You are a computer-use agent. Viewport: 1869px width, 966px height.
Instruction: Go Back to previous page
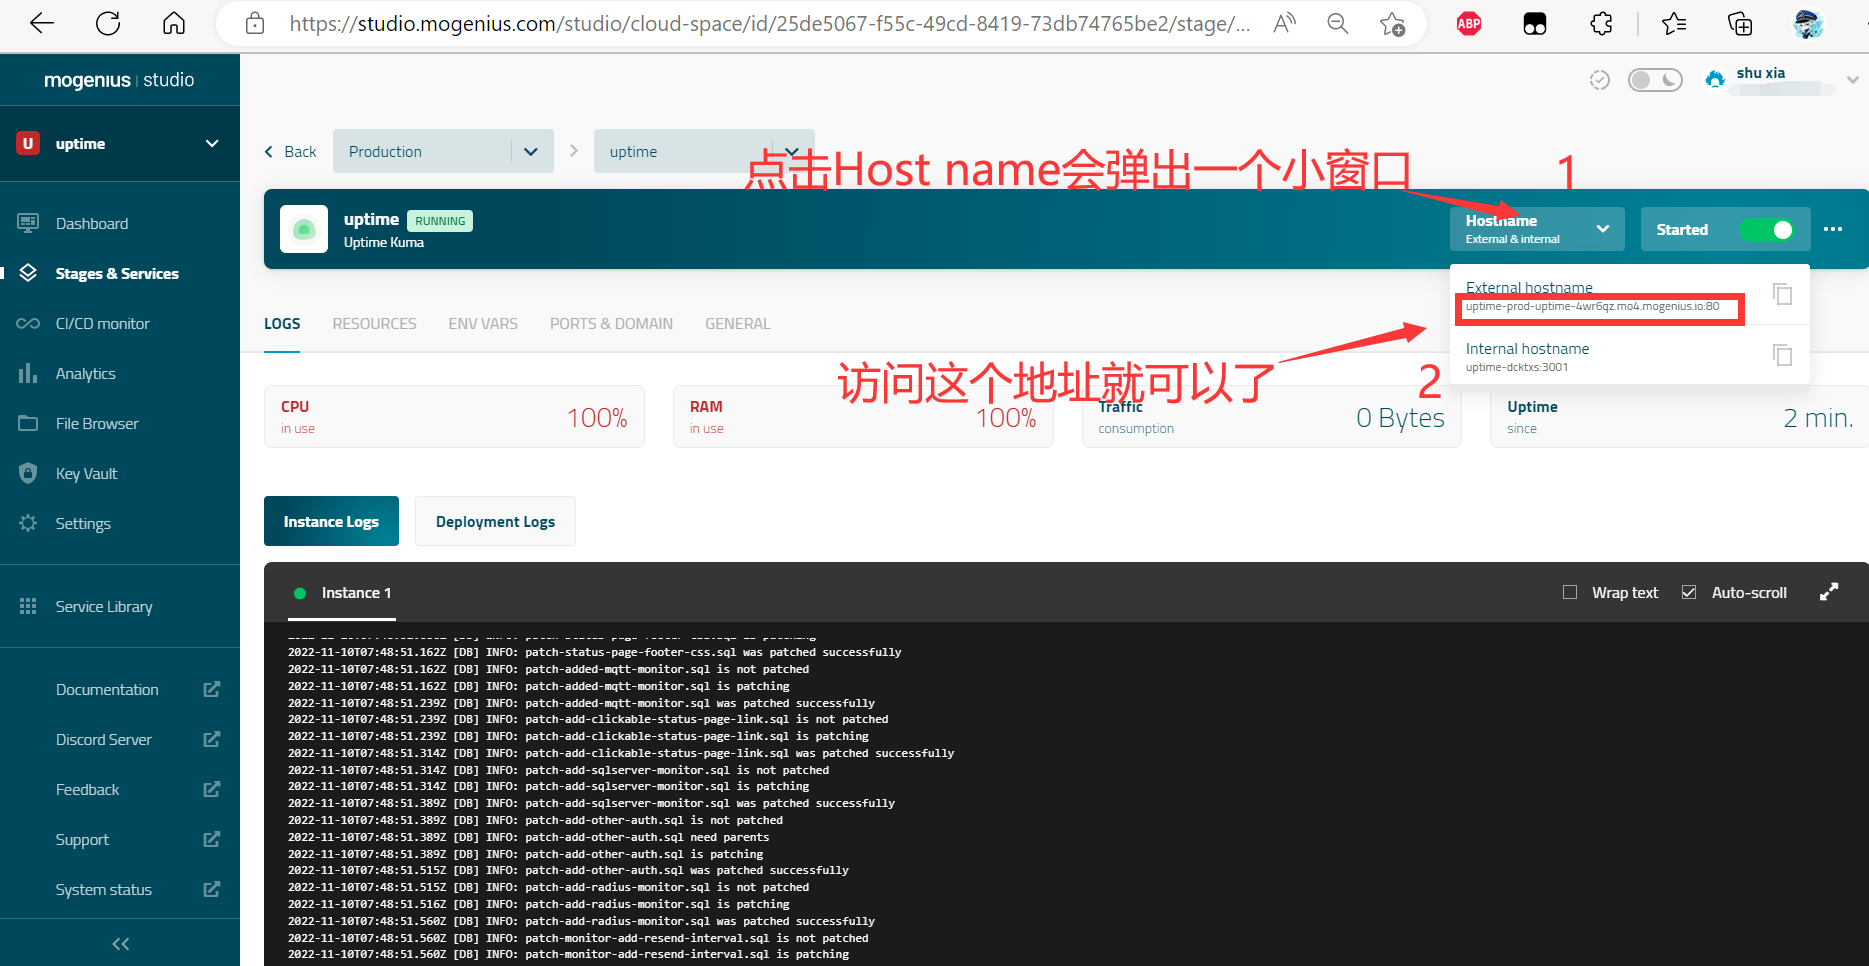click(290, 152)
